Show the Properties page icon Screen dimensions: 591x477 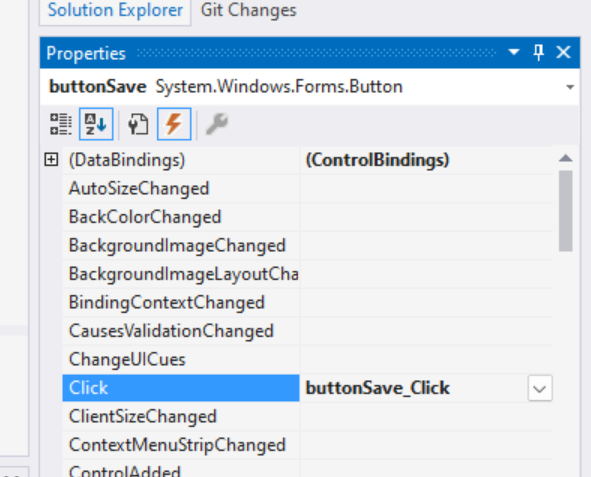[x=138, y=124]
